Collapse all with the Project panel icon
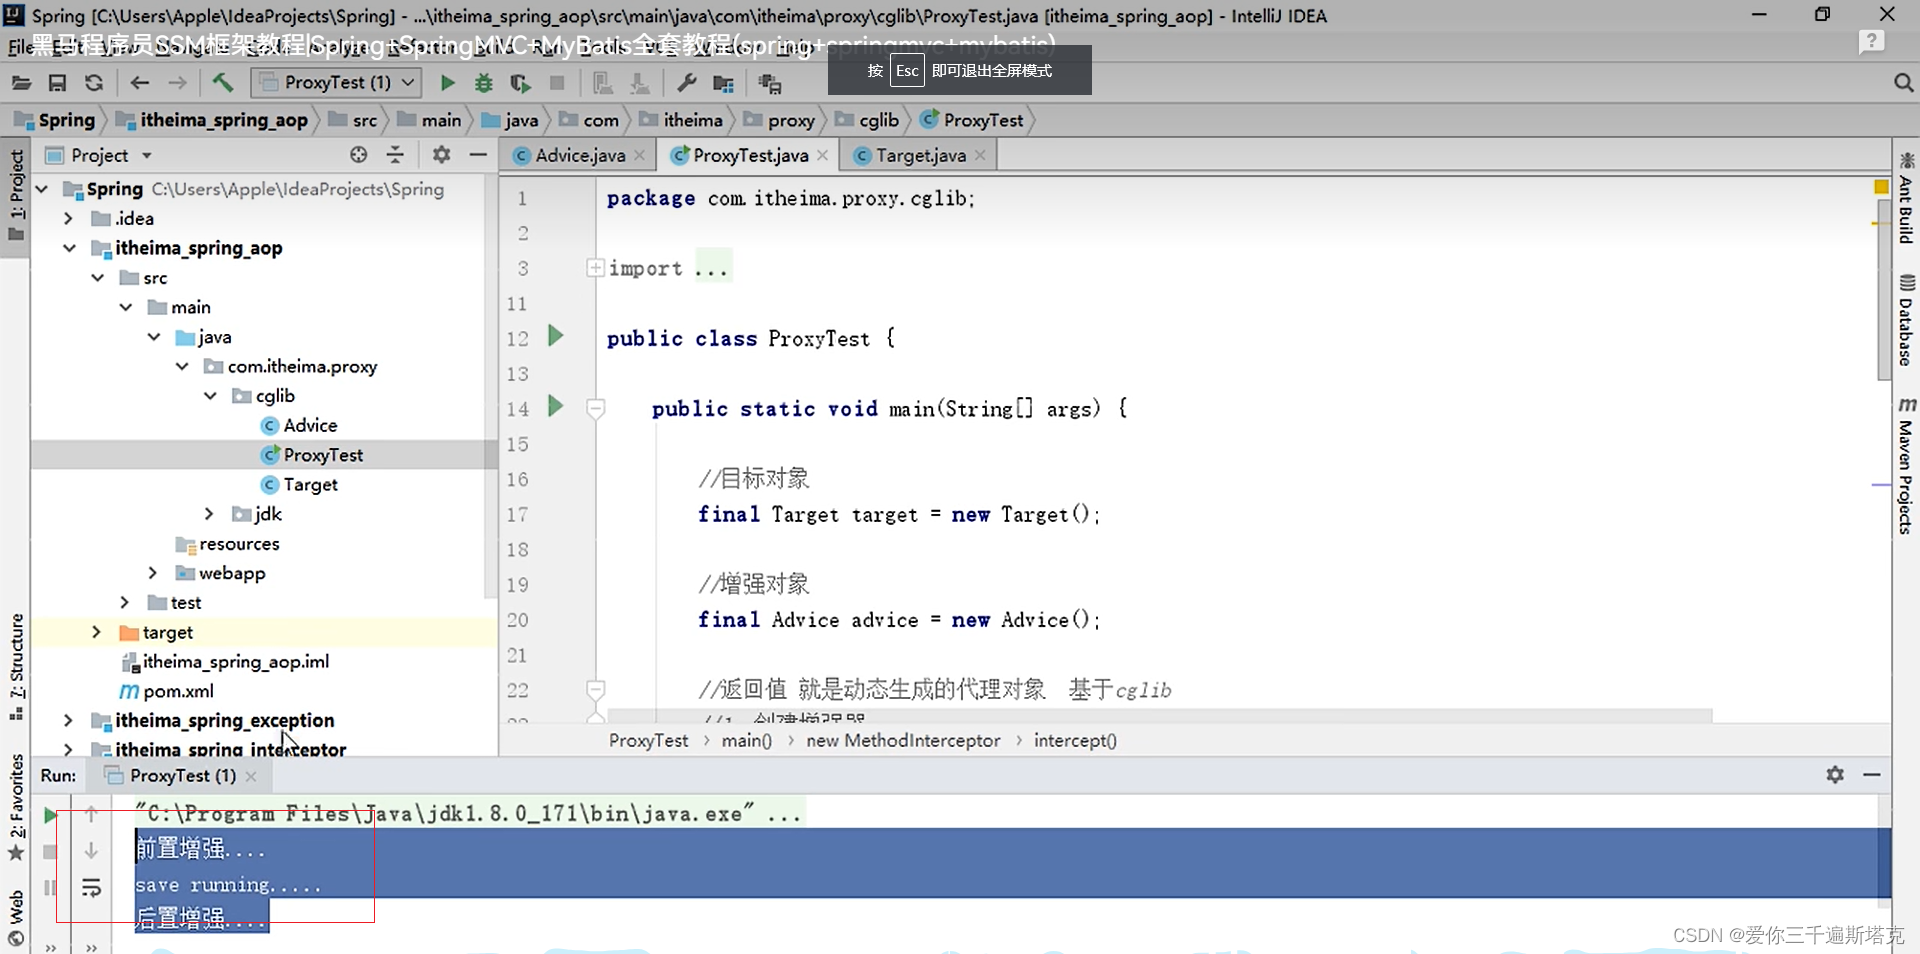Image resolution: width=1920 pixels, height=954 pixels. coord(396,155)
